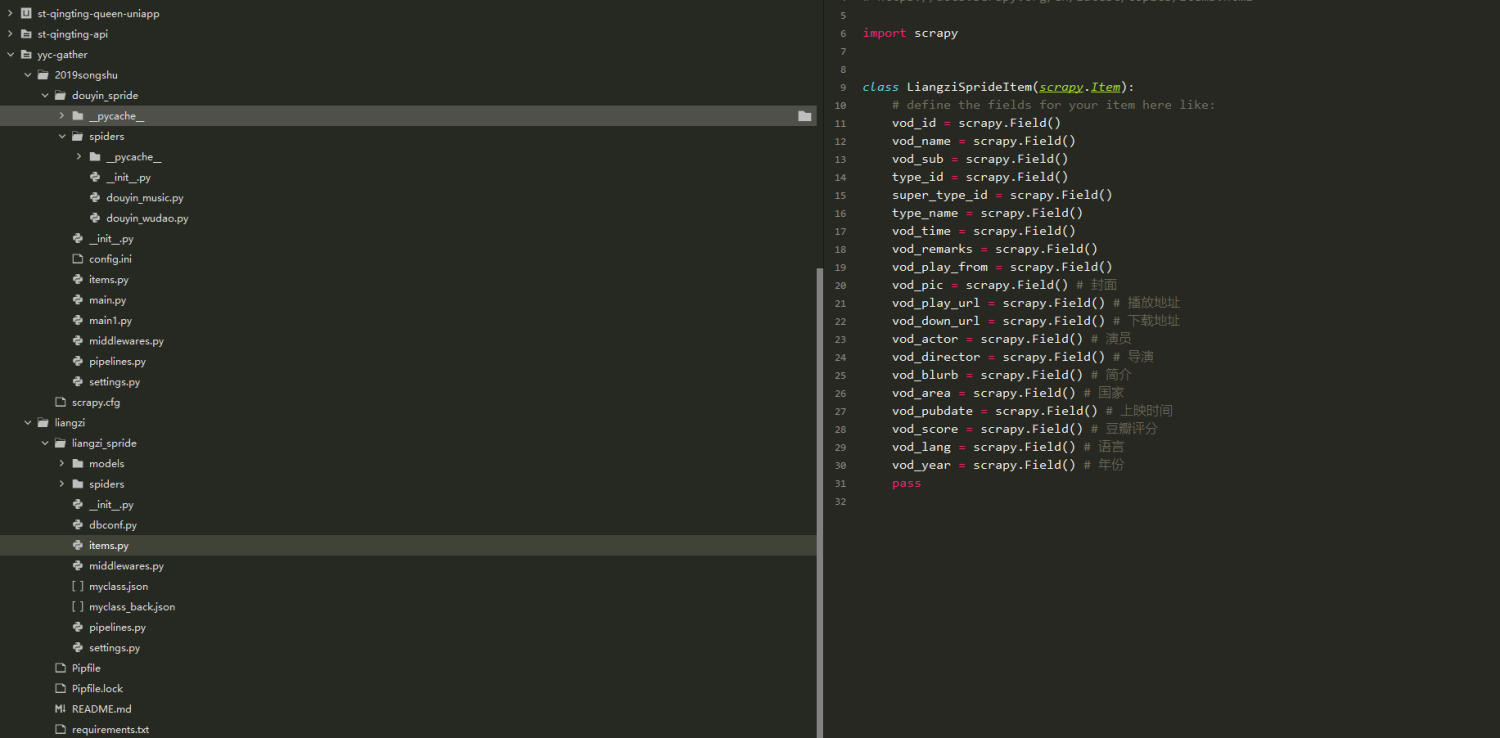Collapse the spiders folder under douyin_spride
The image size is (1500, 738).
tap(61, 137)
